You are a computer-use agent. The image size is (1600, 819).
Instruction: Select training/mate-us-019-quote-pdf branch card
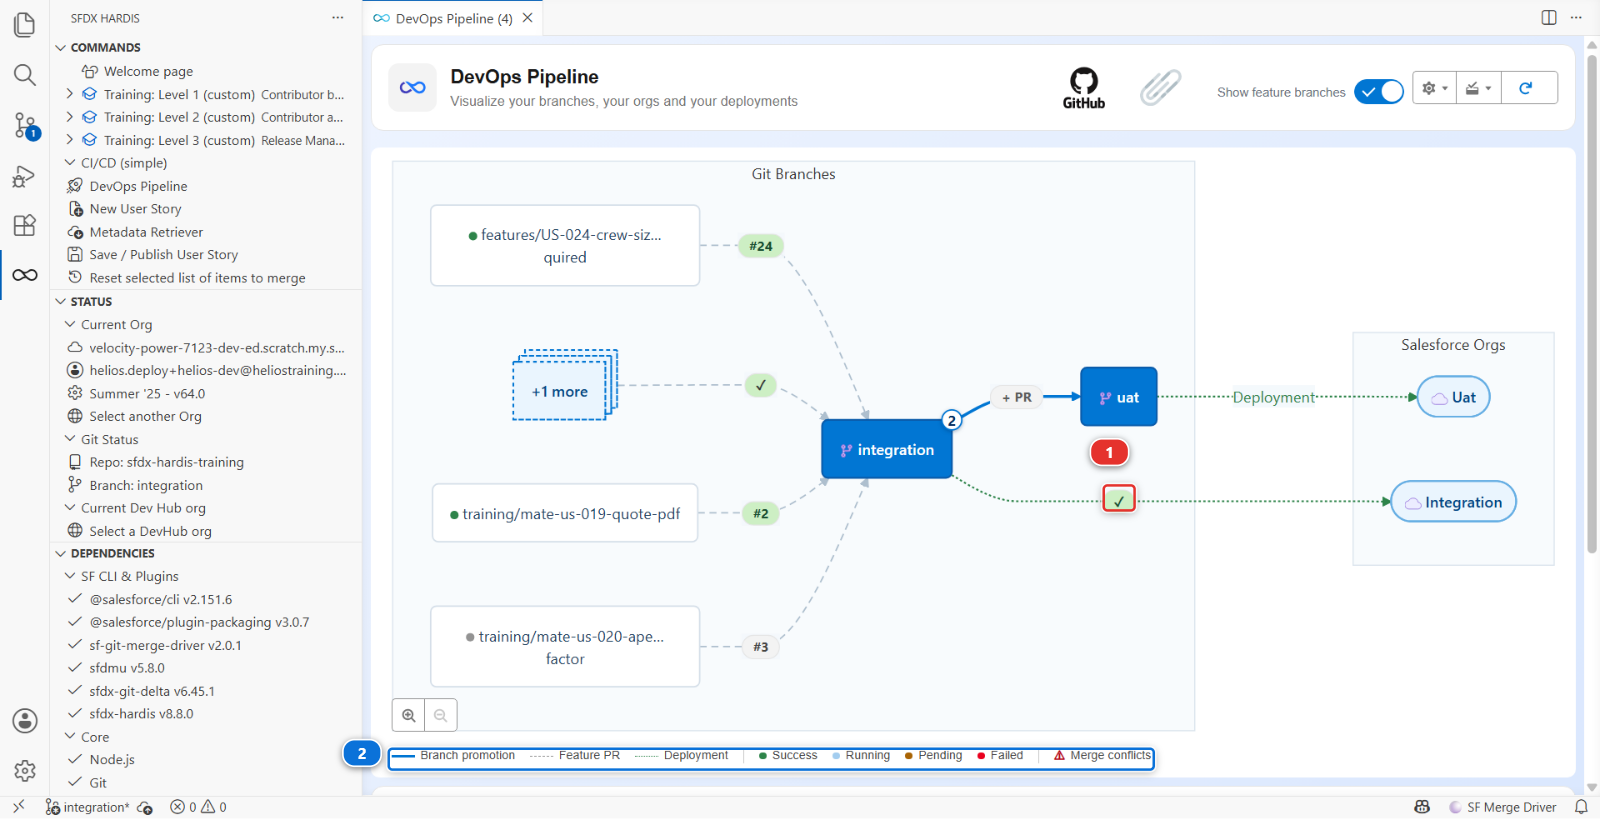pos(565,513)
